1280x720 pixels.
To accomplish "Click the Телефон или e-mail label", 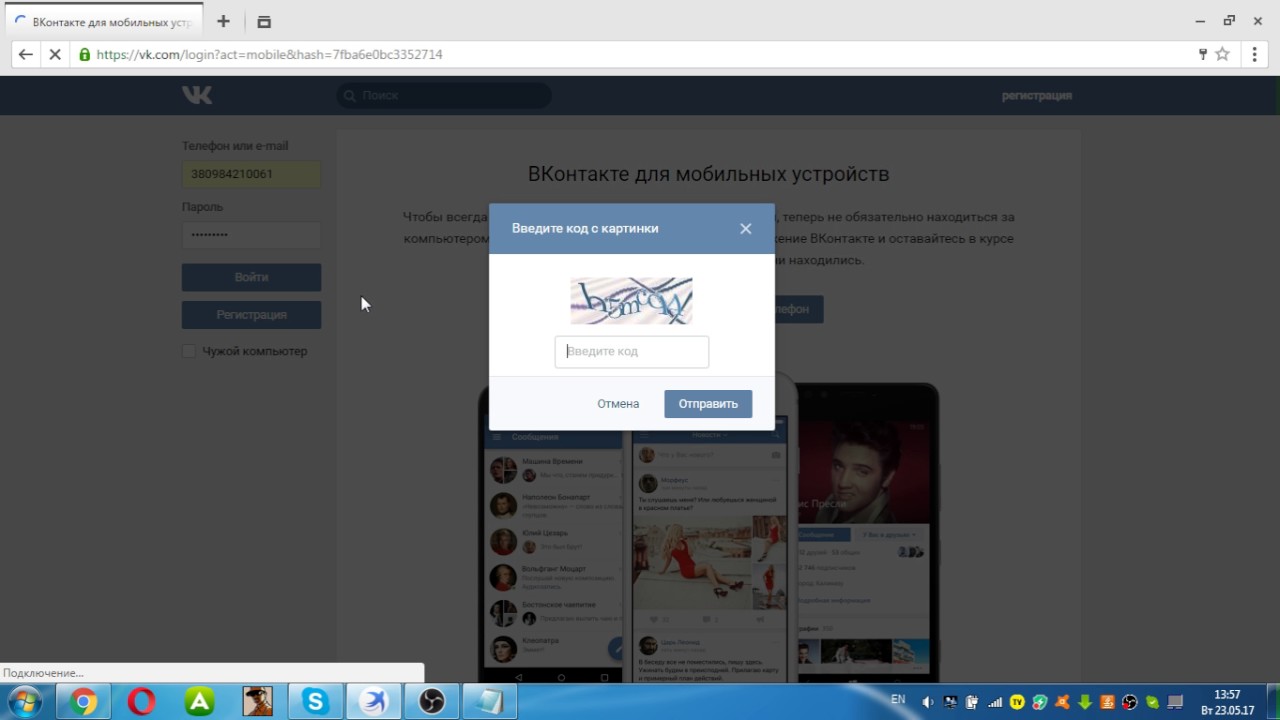I will 235,146.
